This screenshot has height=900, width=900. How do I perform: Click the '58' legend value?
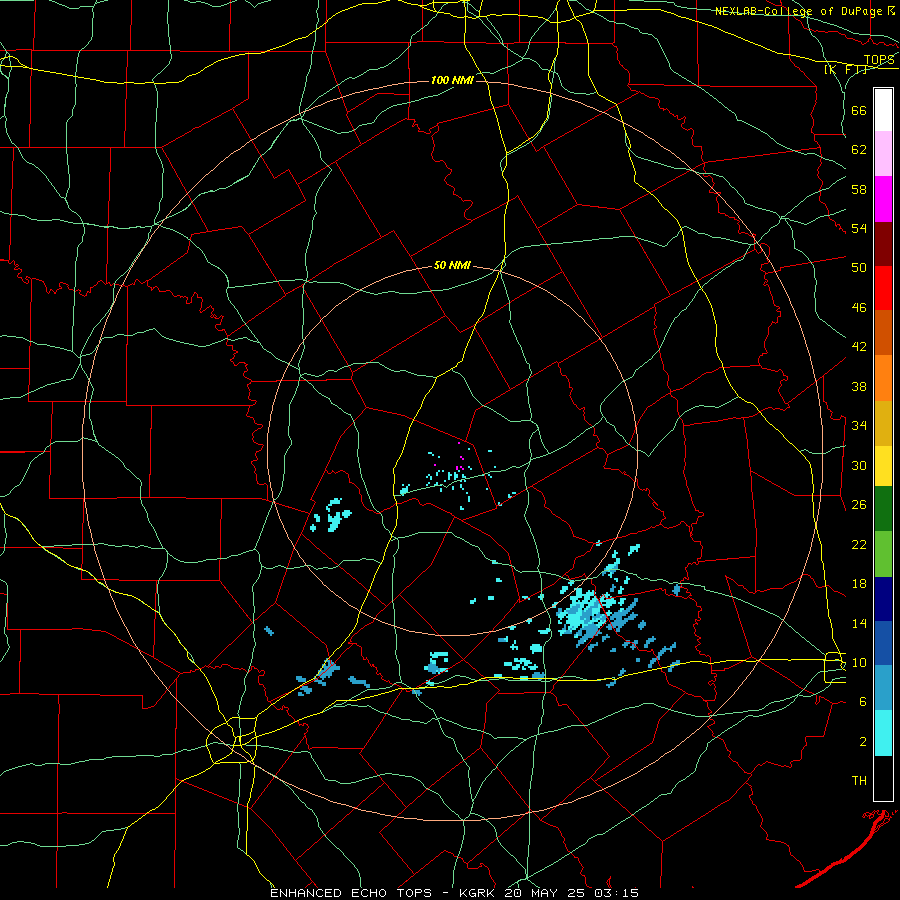point(859,189)
